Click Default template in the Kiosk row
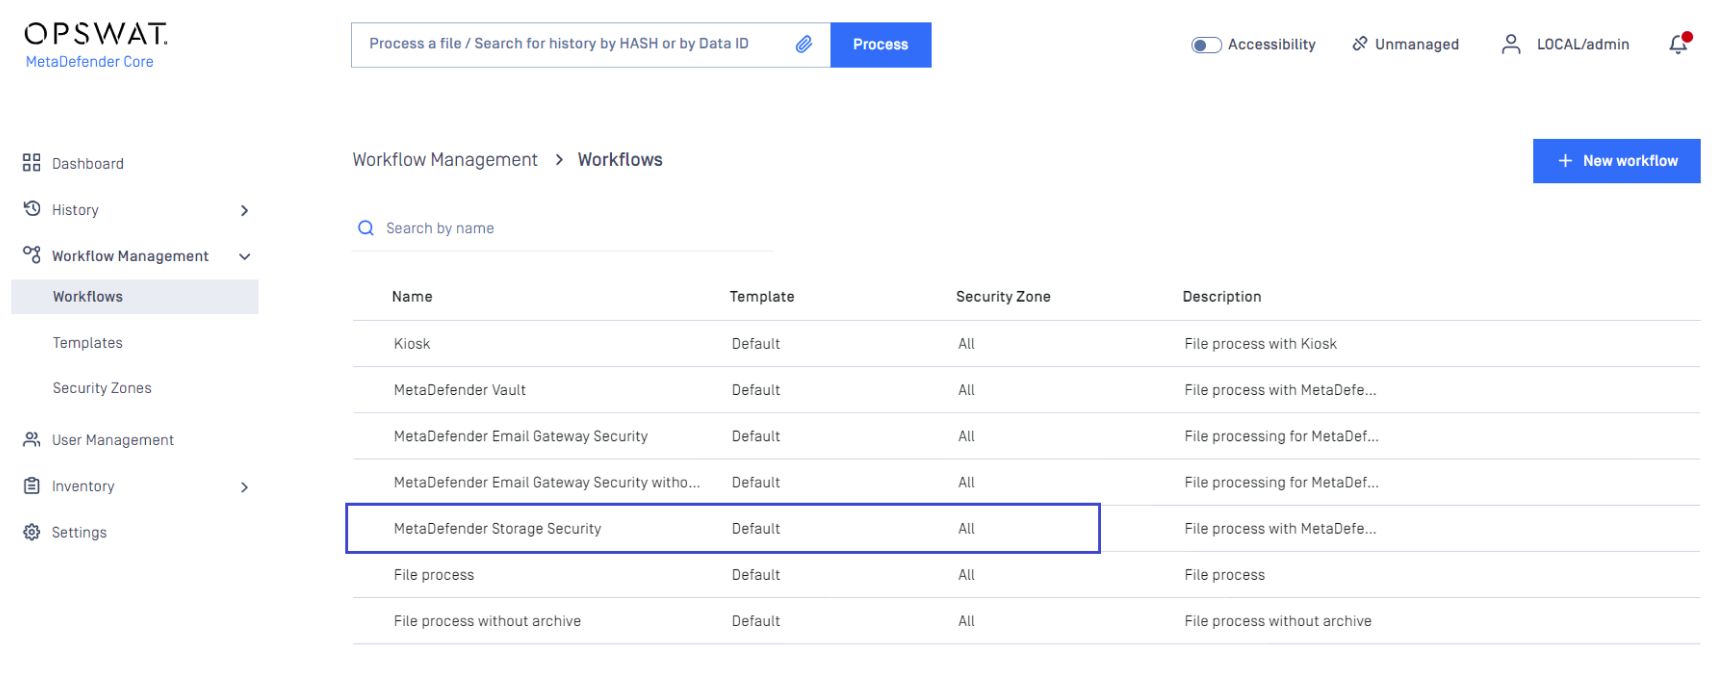This screenshot has height=682, width=1712. [x=756, y=344]
